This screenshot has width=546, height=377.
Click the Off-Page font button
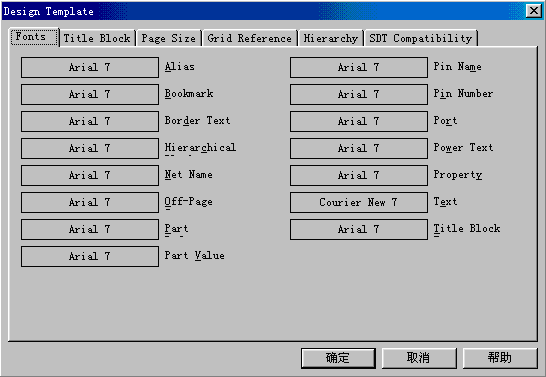click(x=90, y=202)
